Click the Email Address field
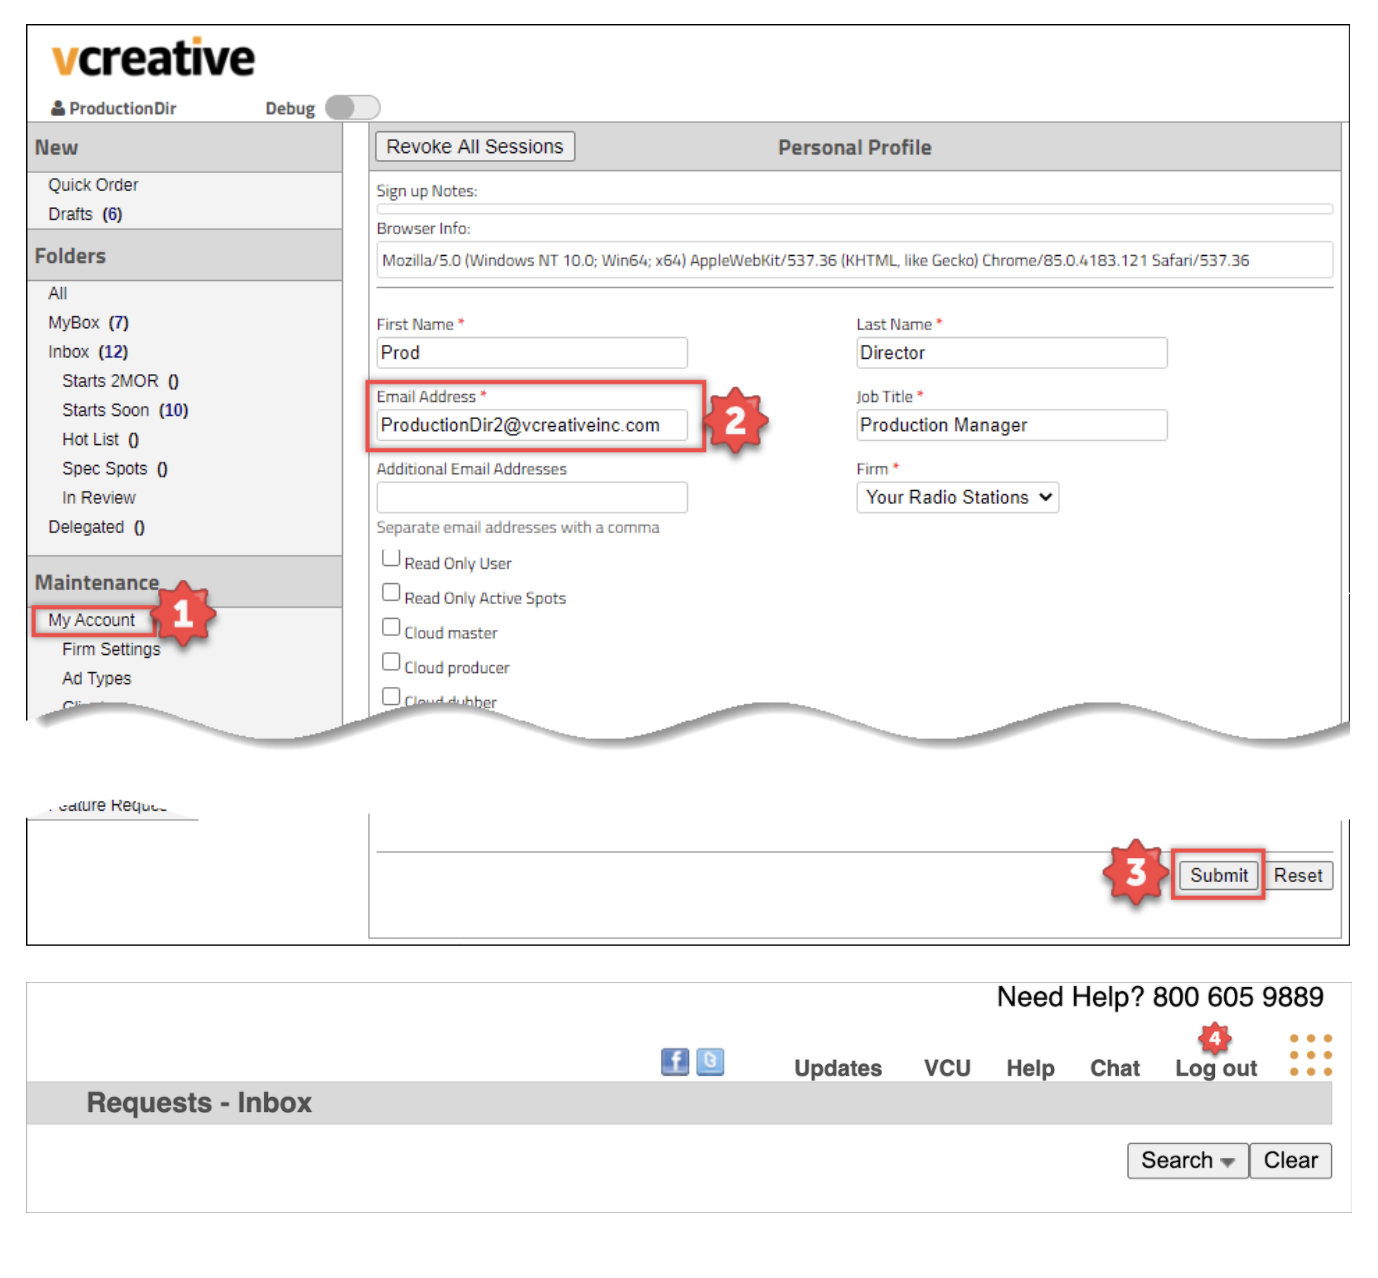The width and height of the screenshot is (1378, 1278). click(532, 425)
